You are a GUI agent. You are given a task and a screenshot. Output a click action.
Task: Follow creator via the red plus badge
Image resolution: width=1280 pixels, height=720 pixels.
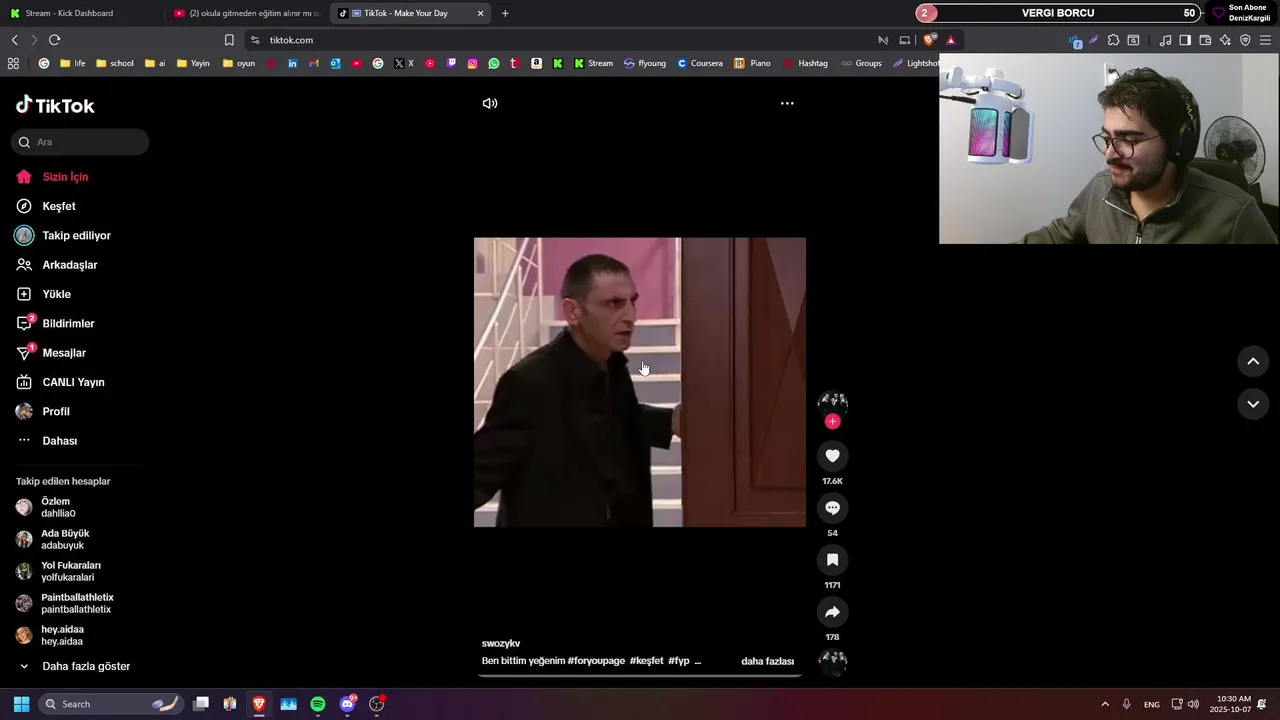(832, 421)
